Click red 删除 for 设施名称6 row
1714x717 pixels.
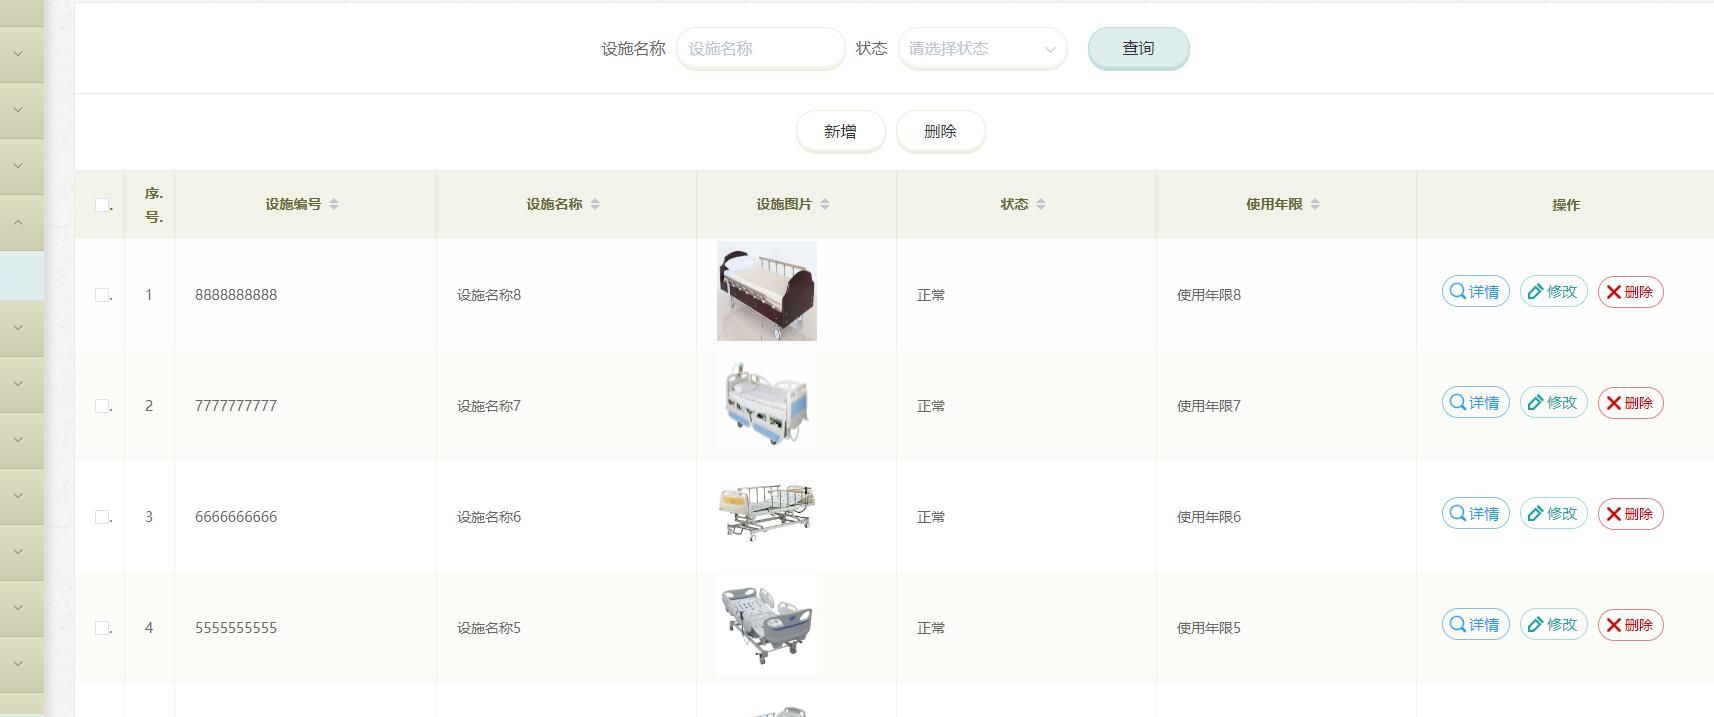tap(1630, 514)
